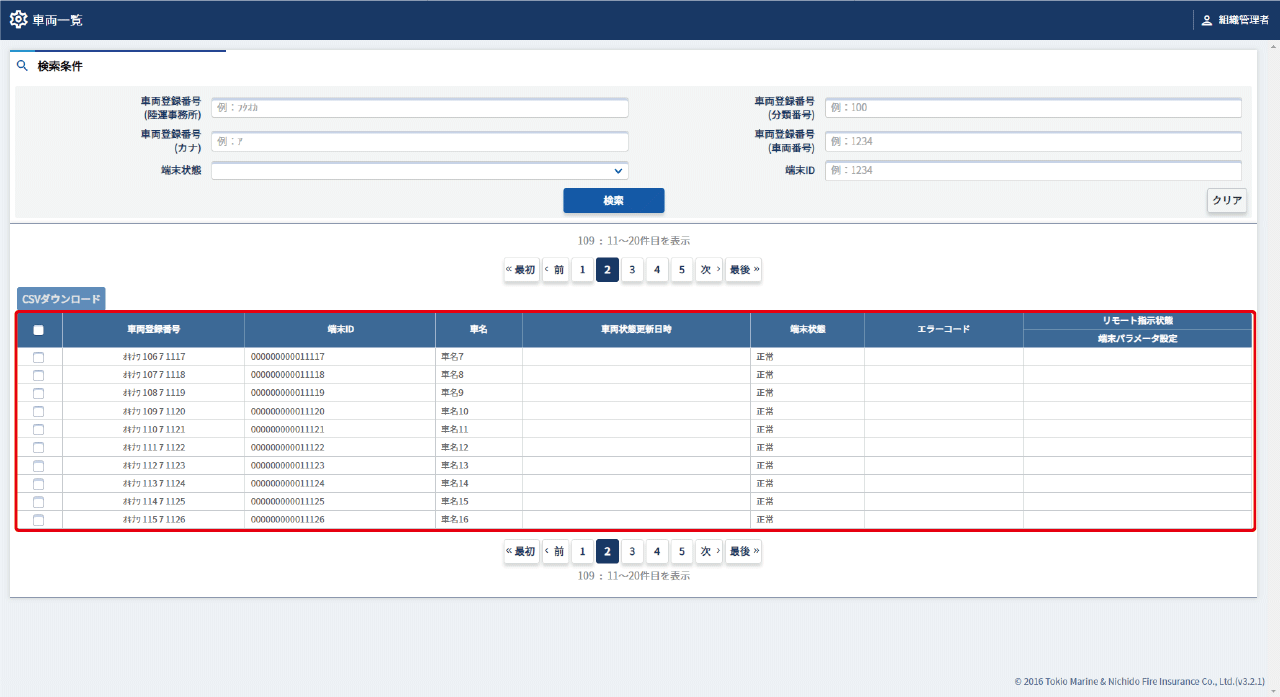Click the blue 検索 button

coord(613,201)
